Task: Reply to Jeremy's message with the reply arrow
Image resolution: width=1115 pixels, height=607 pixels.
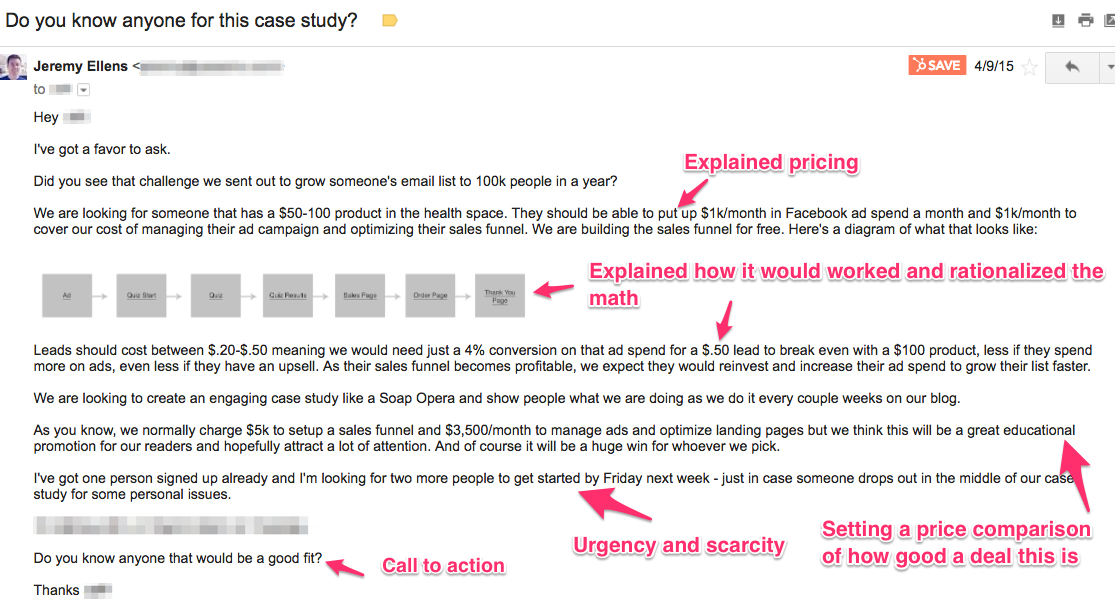Action: click(1072, 66)
